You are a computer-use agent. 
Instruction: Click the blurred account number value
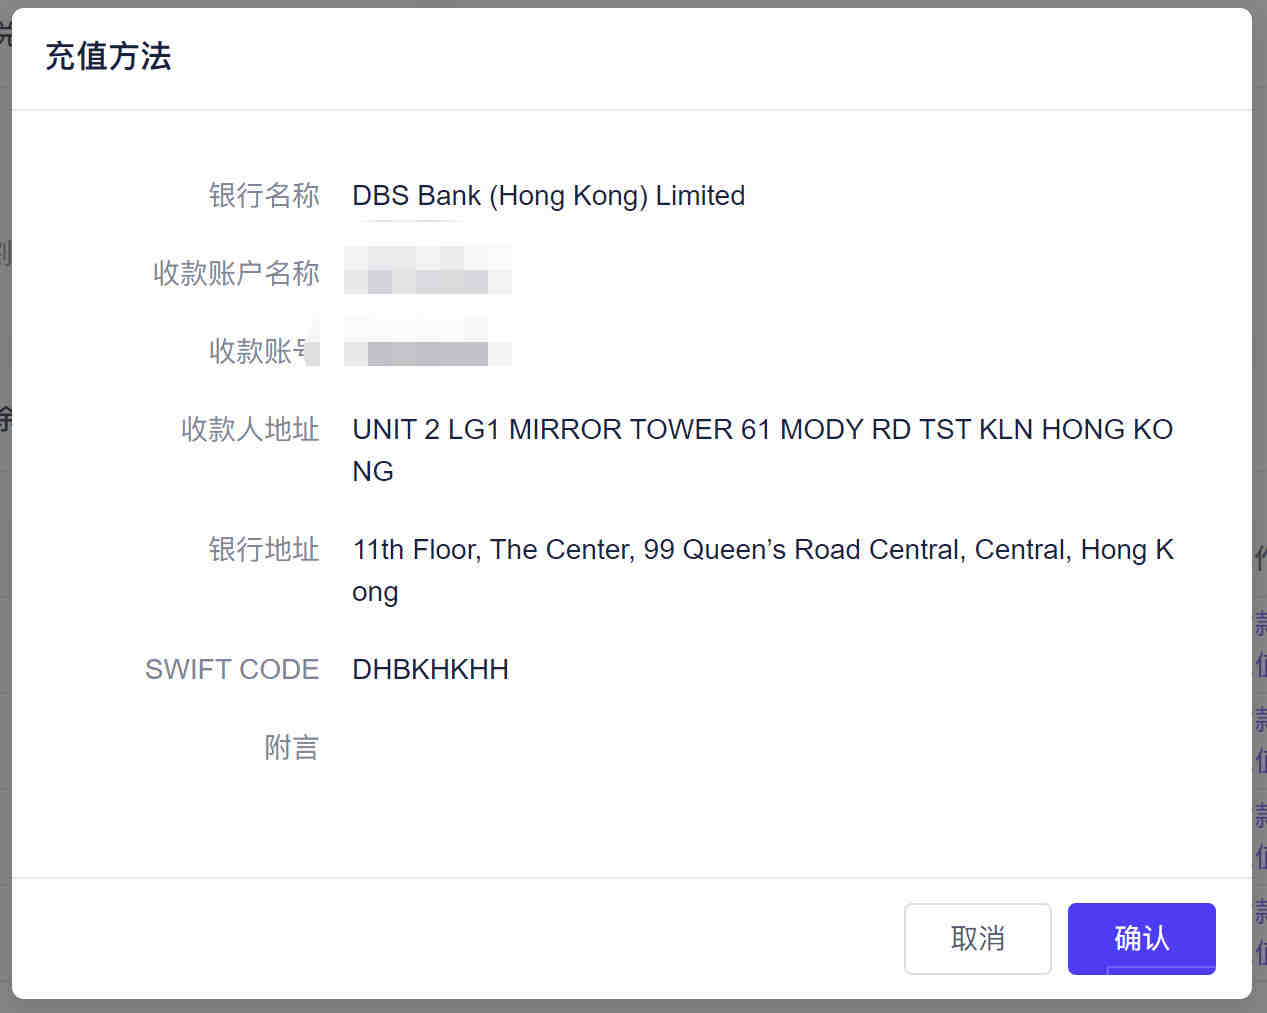point(428,343)
